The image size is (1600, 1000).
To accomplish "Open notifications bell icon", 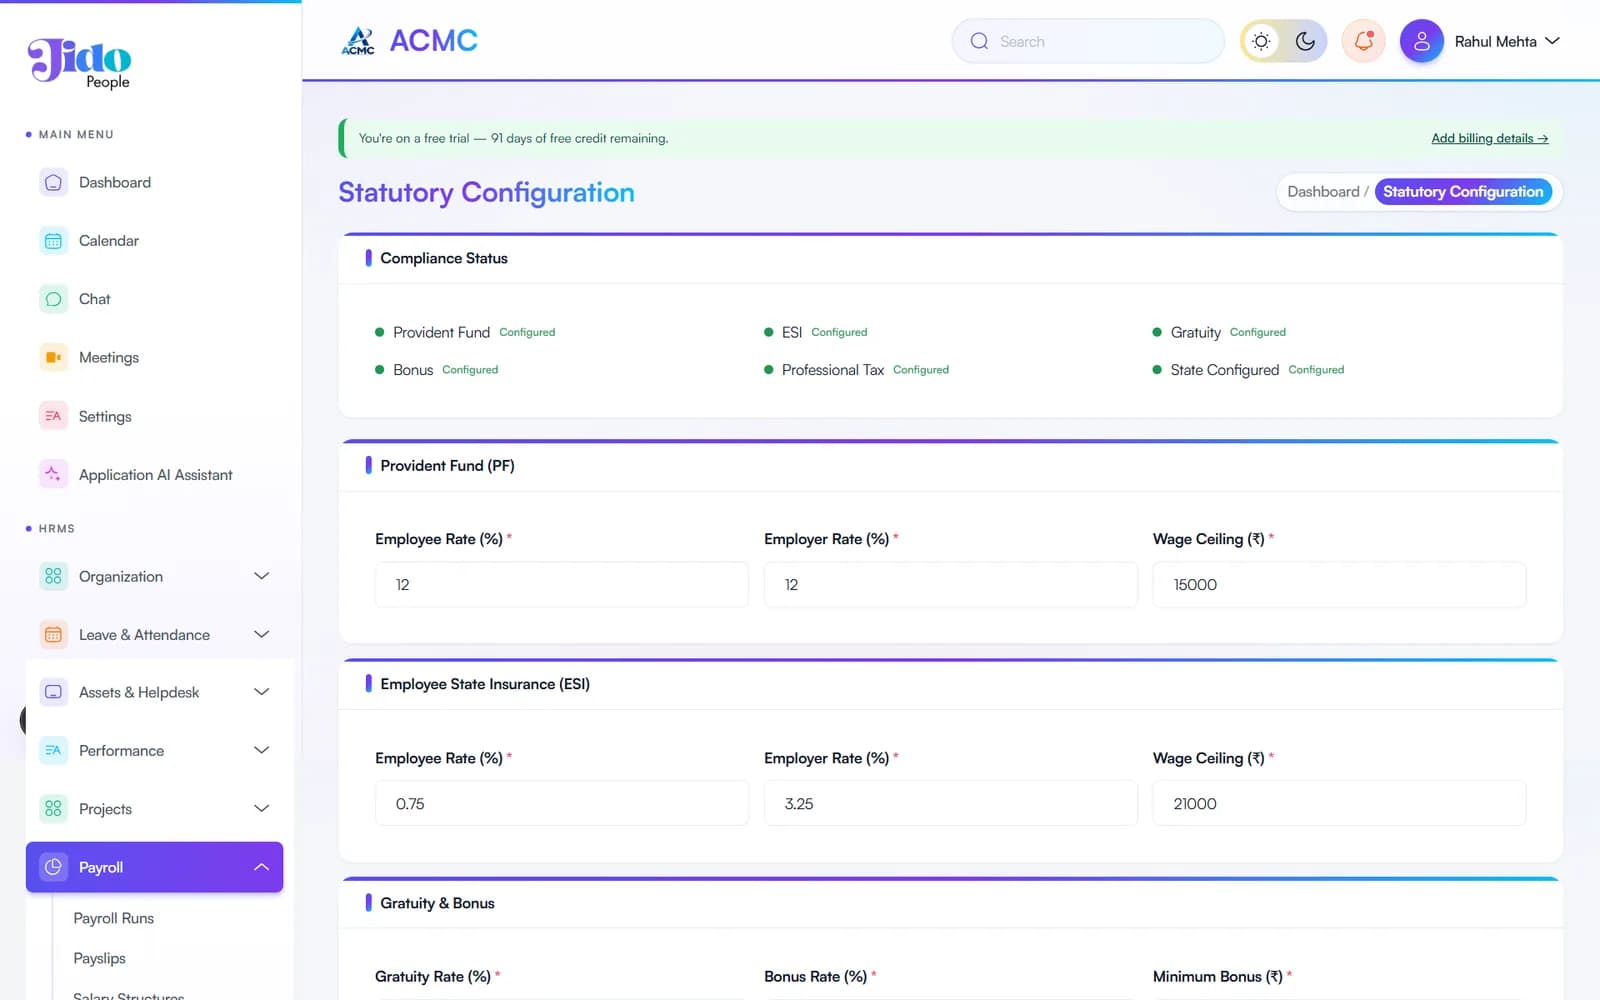I will [x=1363, y=41].
